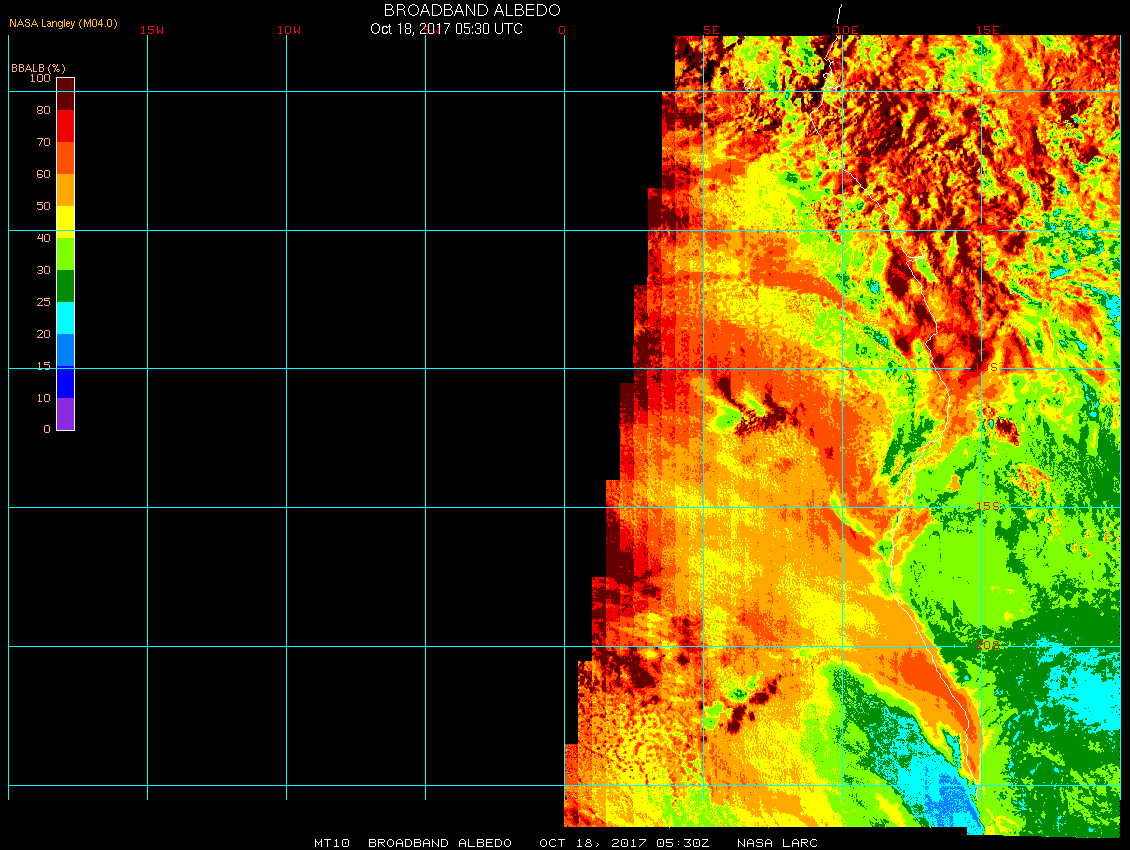Screen dimensions: 1130x850
Task: Click the 'NASA Langley (M04.0)' label
Action: (x=63, y=23)
